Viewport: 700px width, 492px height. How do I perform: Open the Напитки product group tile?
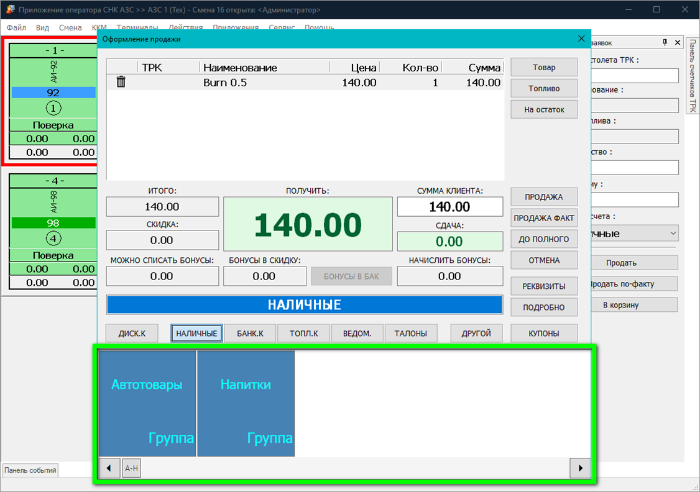coord(246,402)
